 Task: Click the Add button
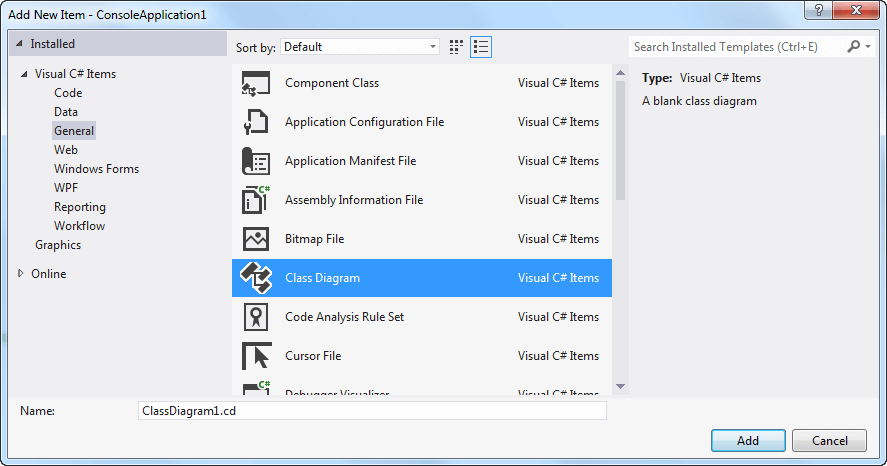tap(748, 441)
